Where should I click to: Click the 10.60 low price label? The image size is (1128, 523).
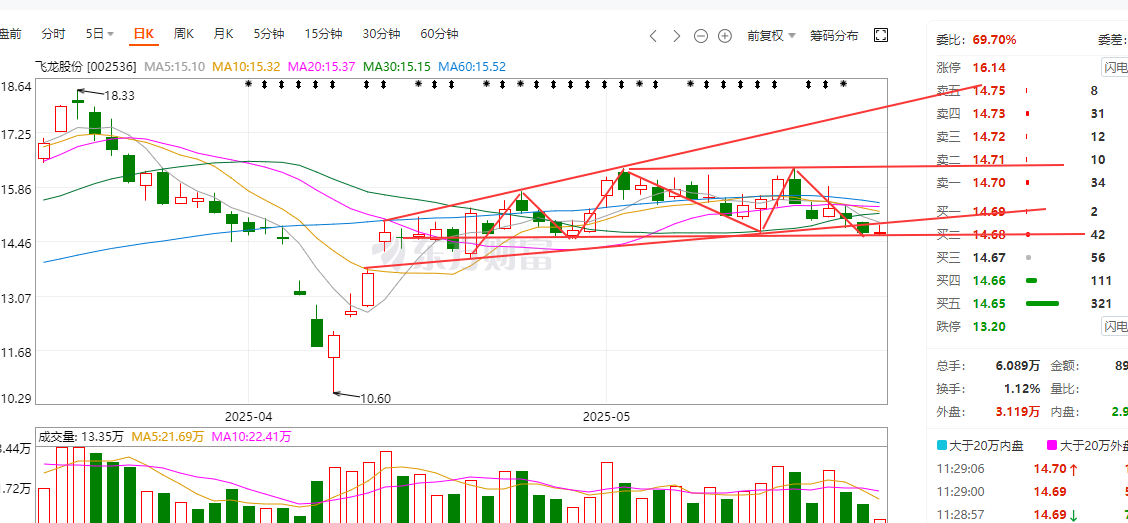375,398
